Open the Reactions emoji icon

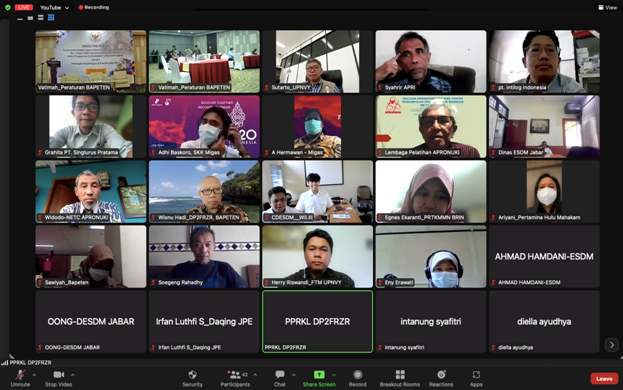pos(441,375)
